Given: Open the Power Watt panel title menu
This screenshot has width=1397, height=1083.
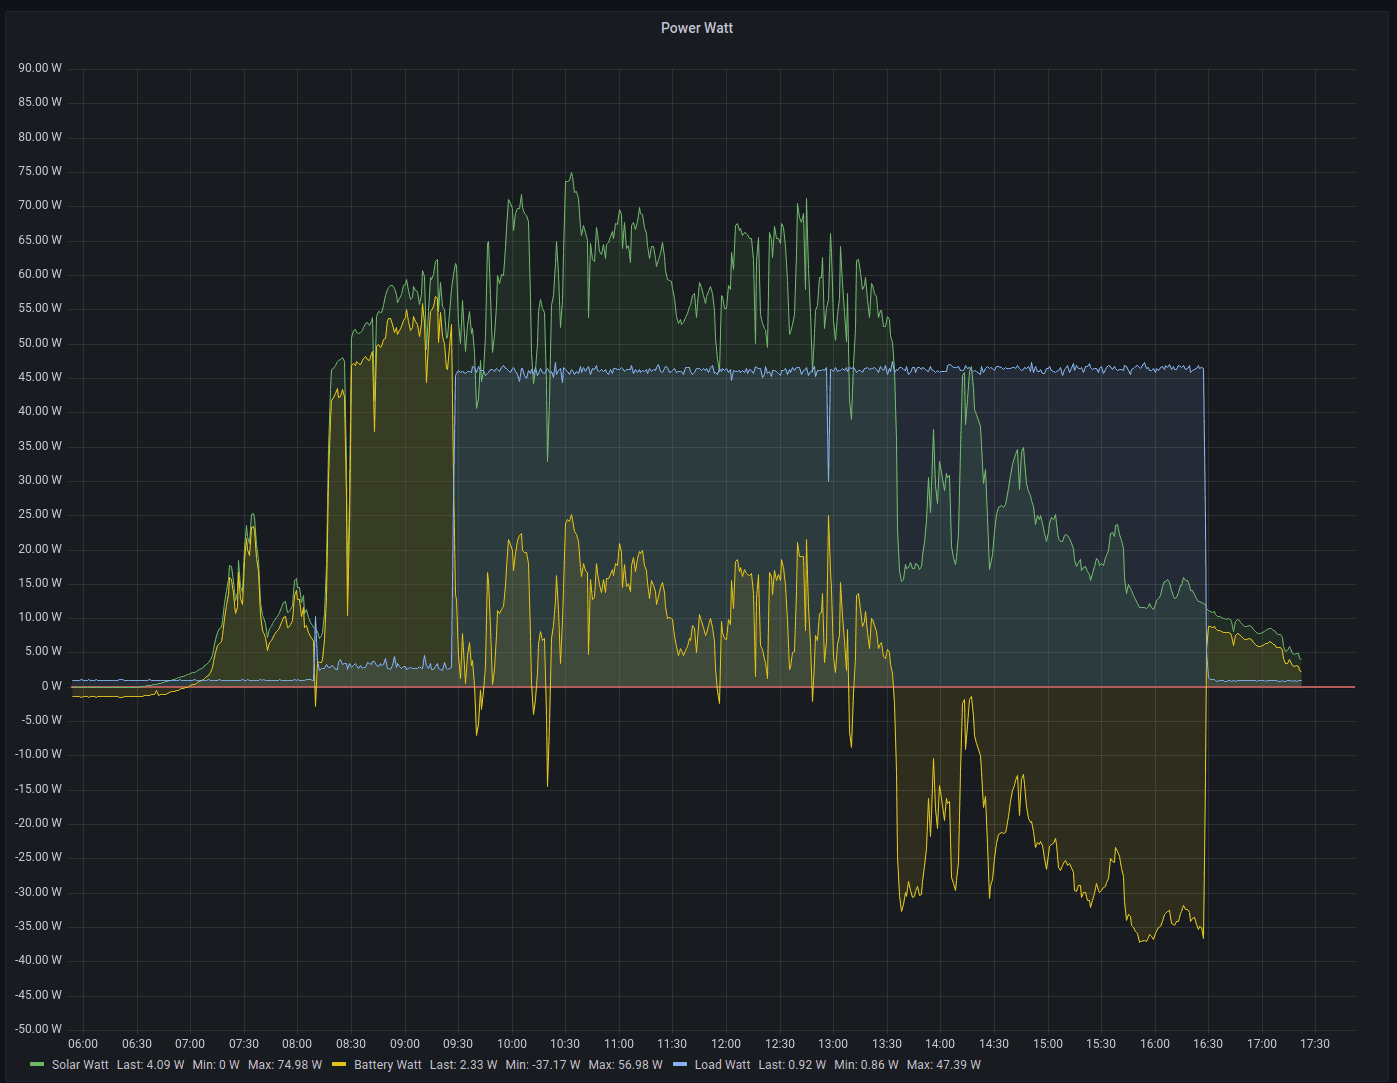Looking at the screenshot, I should 696,28.
